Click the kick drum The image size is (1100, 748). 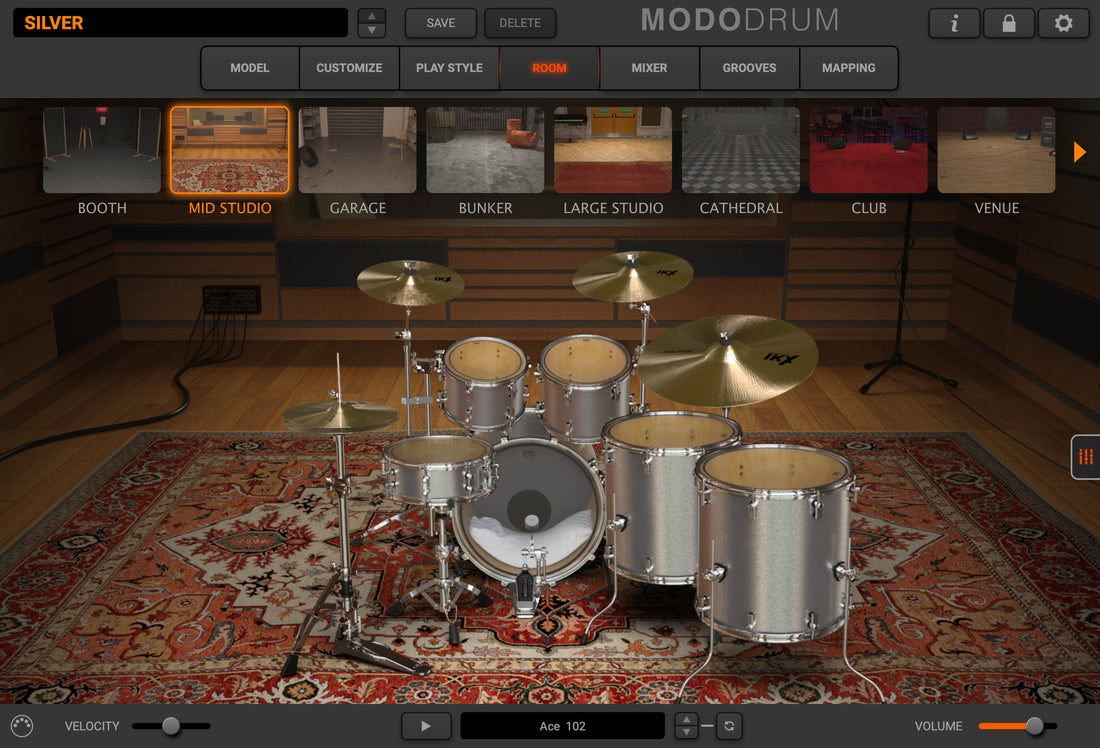coord(529,511)
